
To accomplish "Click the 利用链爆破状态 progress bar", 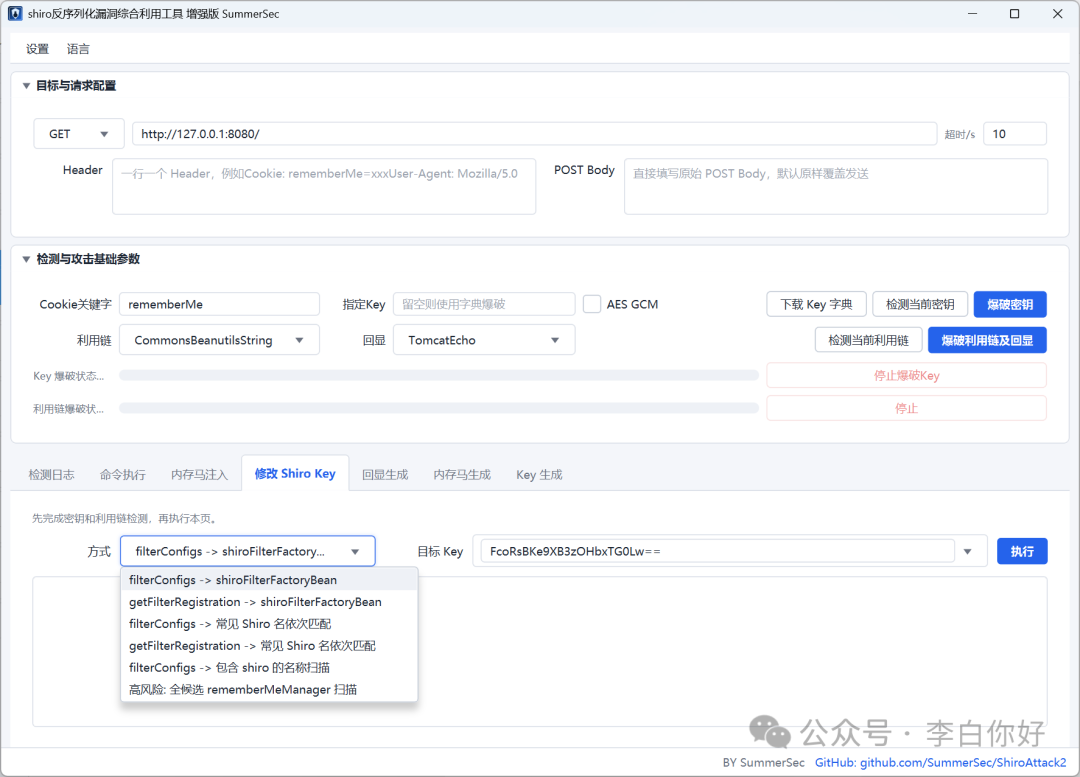I will point(439,408).
